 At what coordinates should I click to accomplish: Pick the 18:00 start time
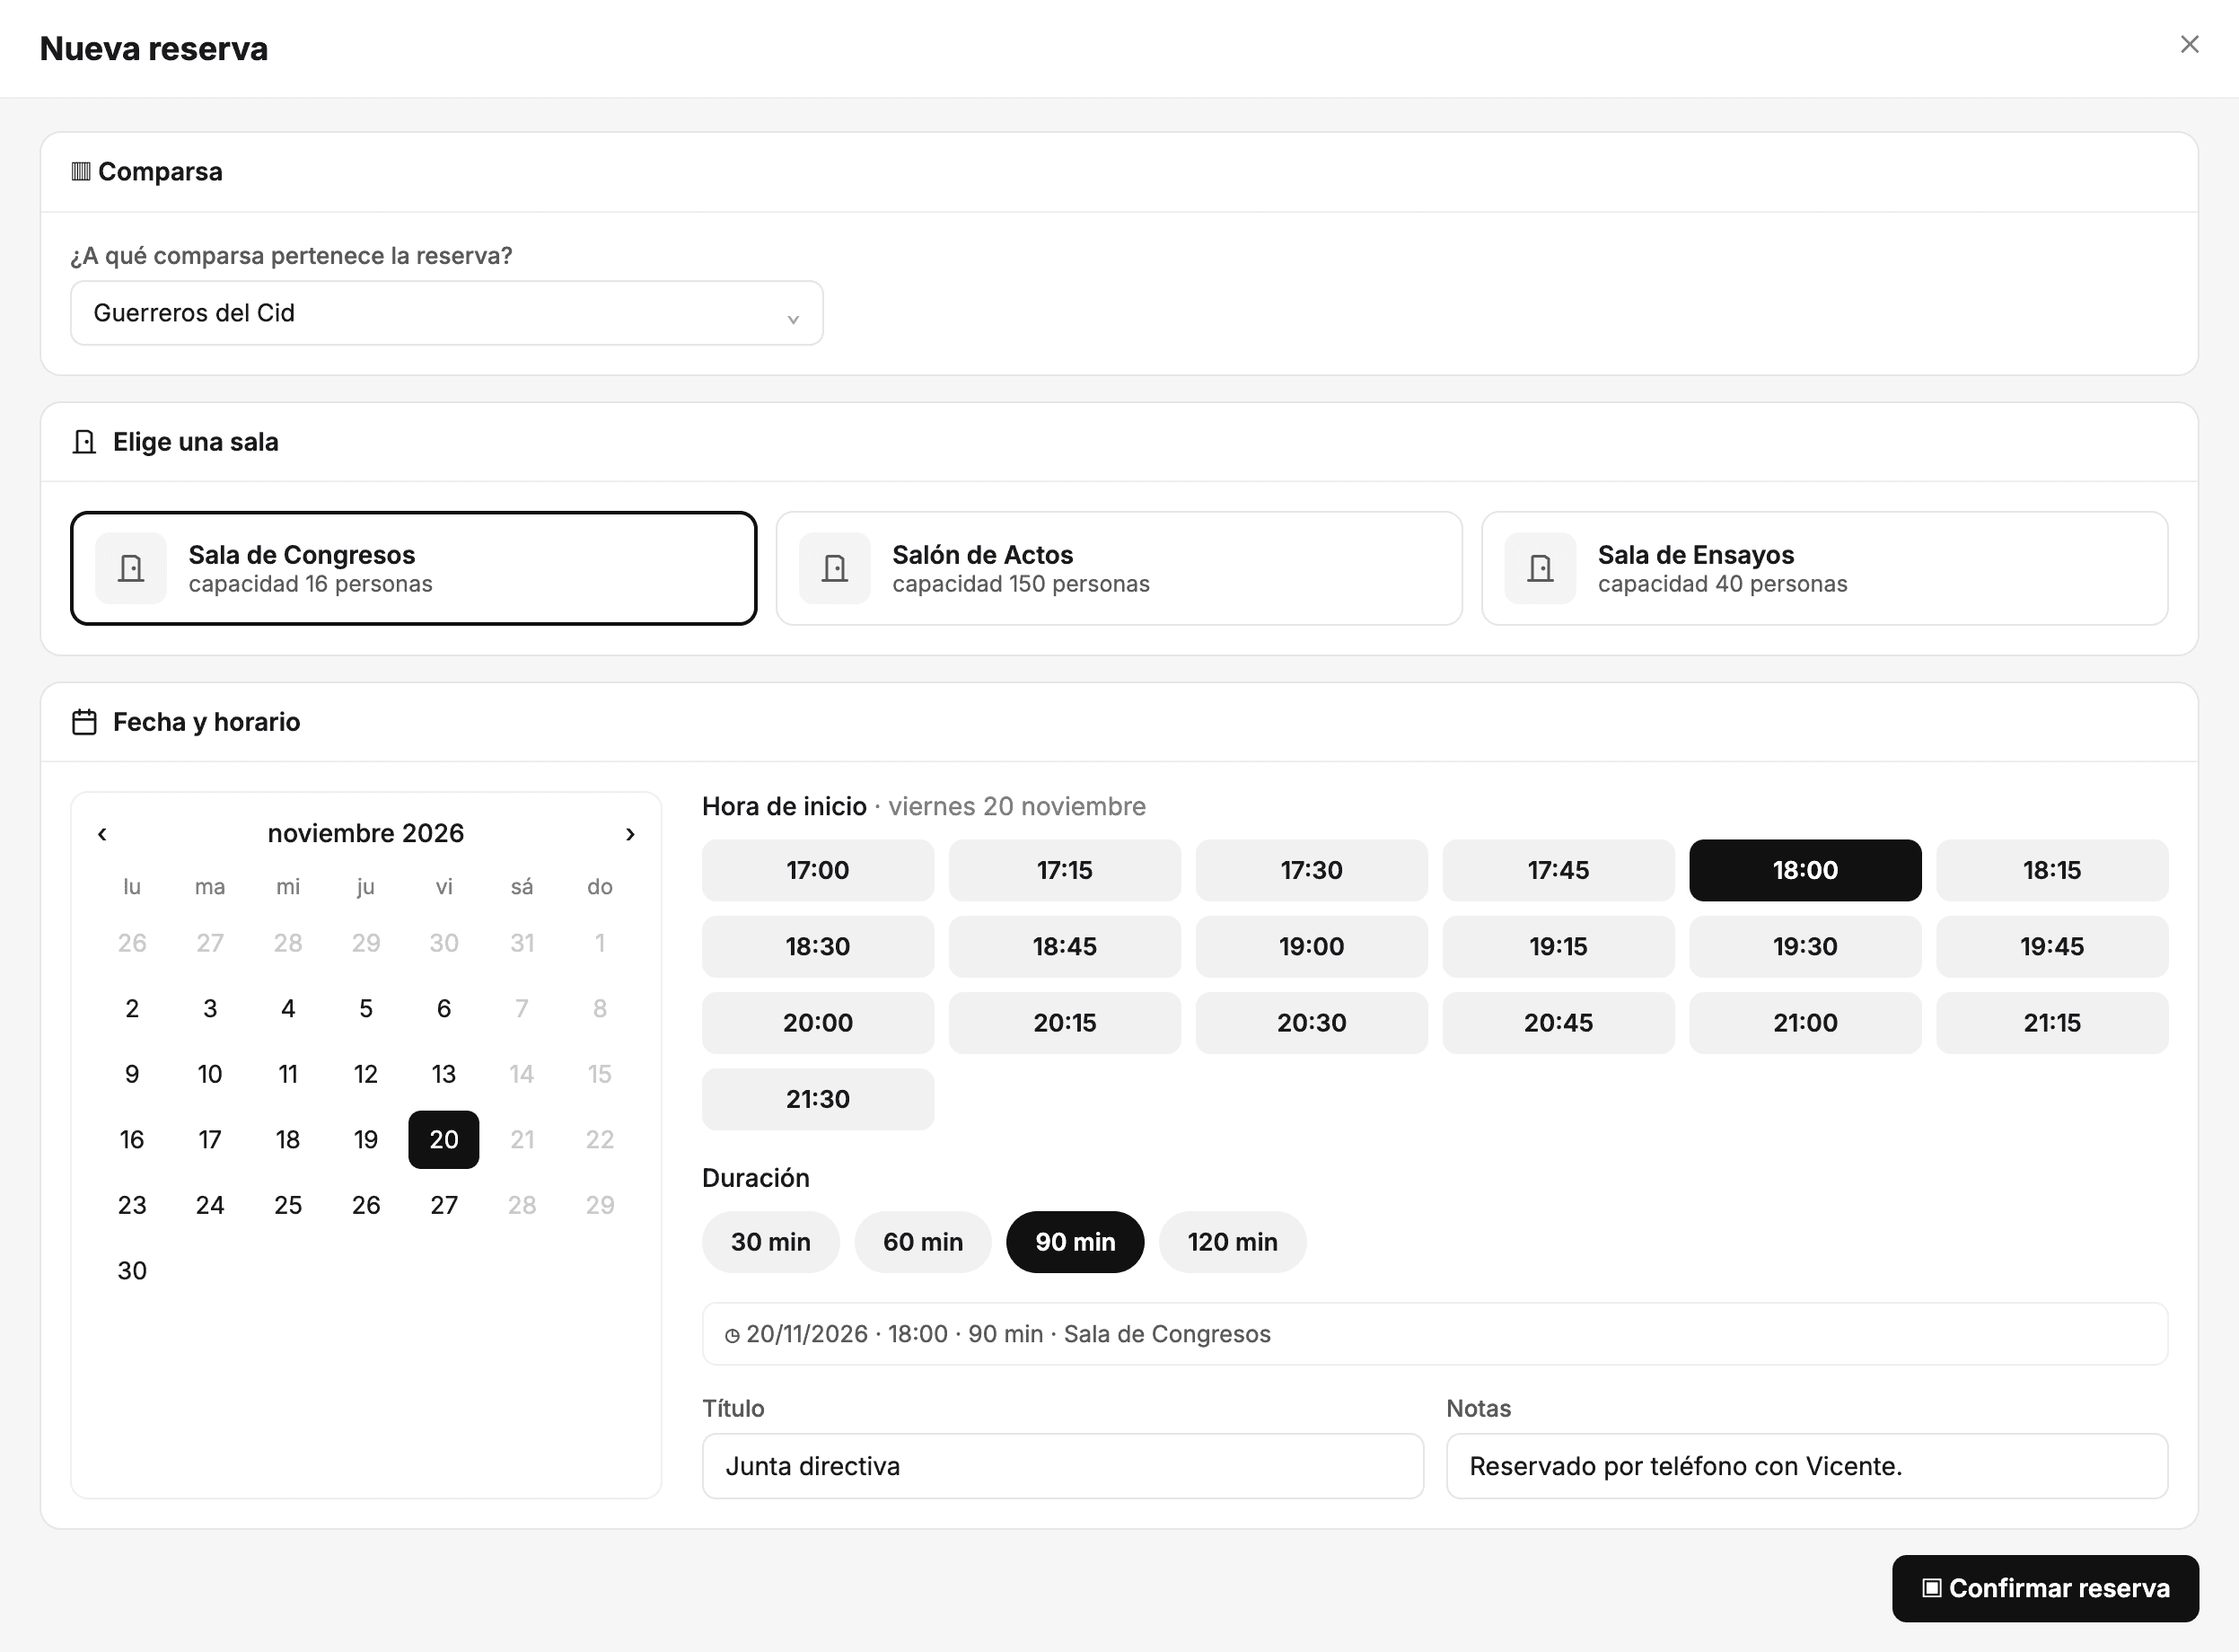point(1805,870)
